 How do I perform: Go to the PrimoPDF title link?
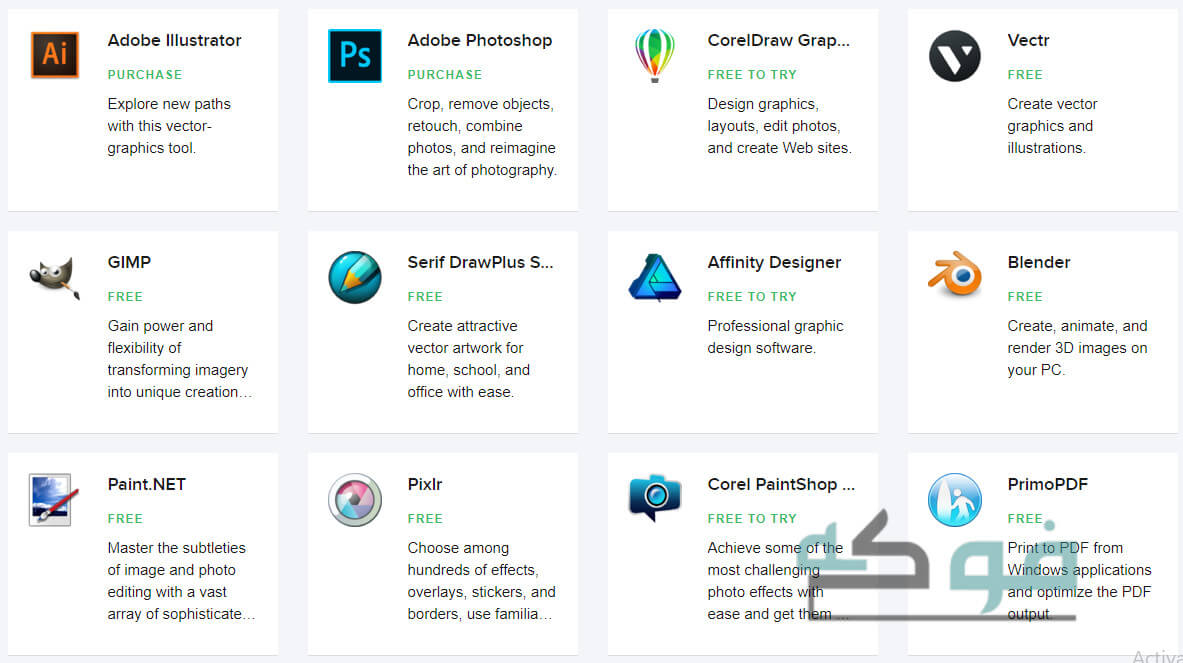click(x=1047, y=483)
